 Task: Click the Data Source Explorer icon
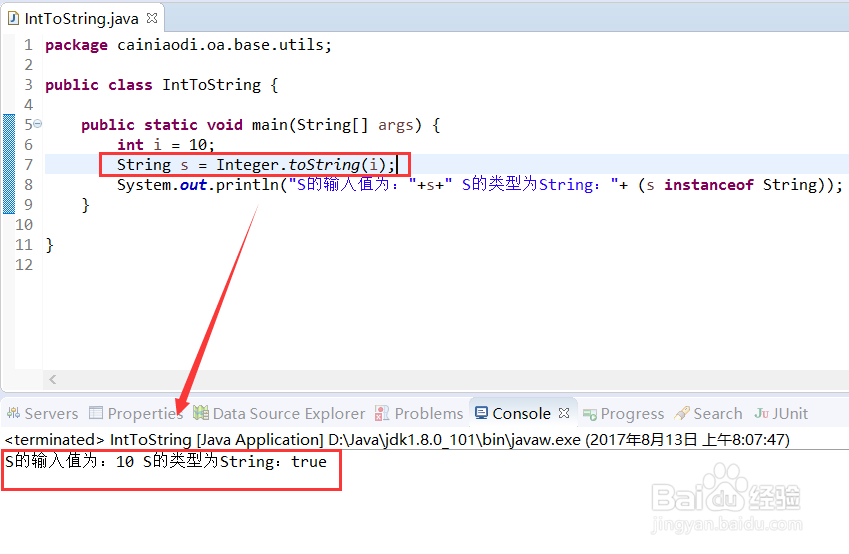[x=201, y=413]
